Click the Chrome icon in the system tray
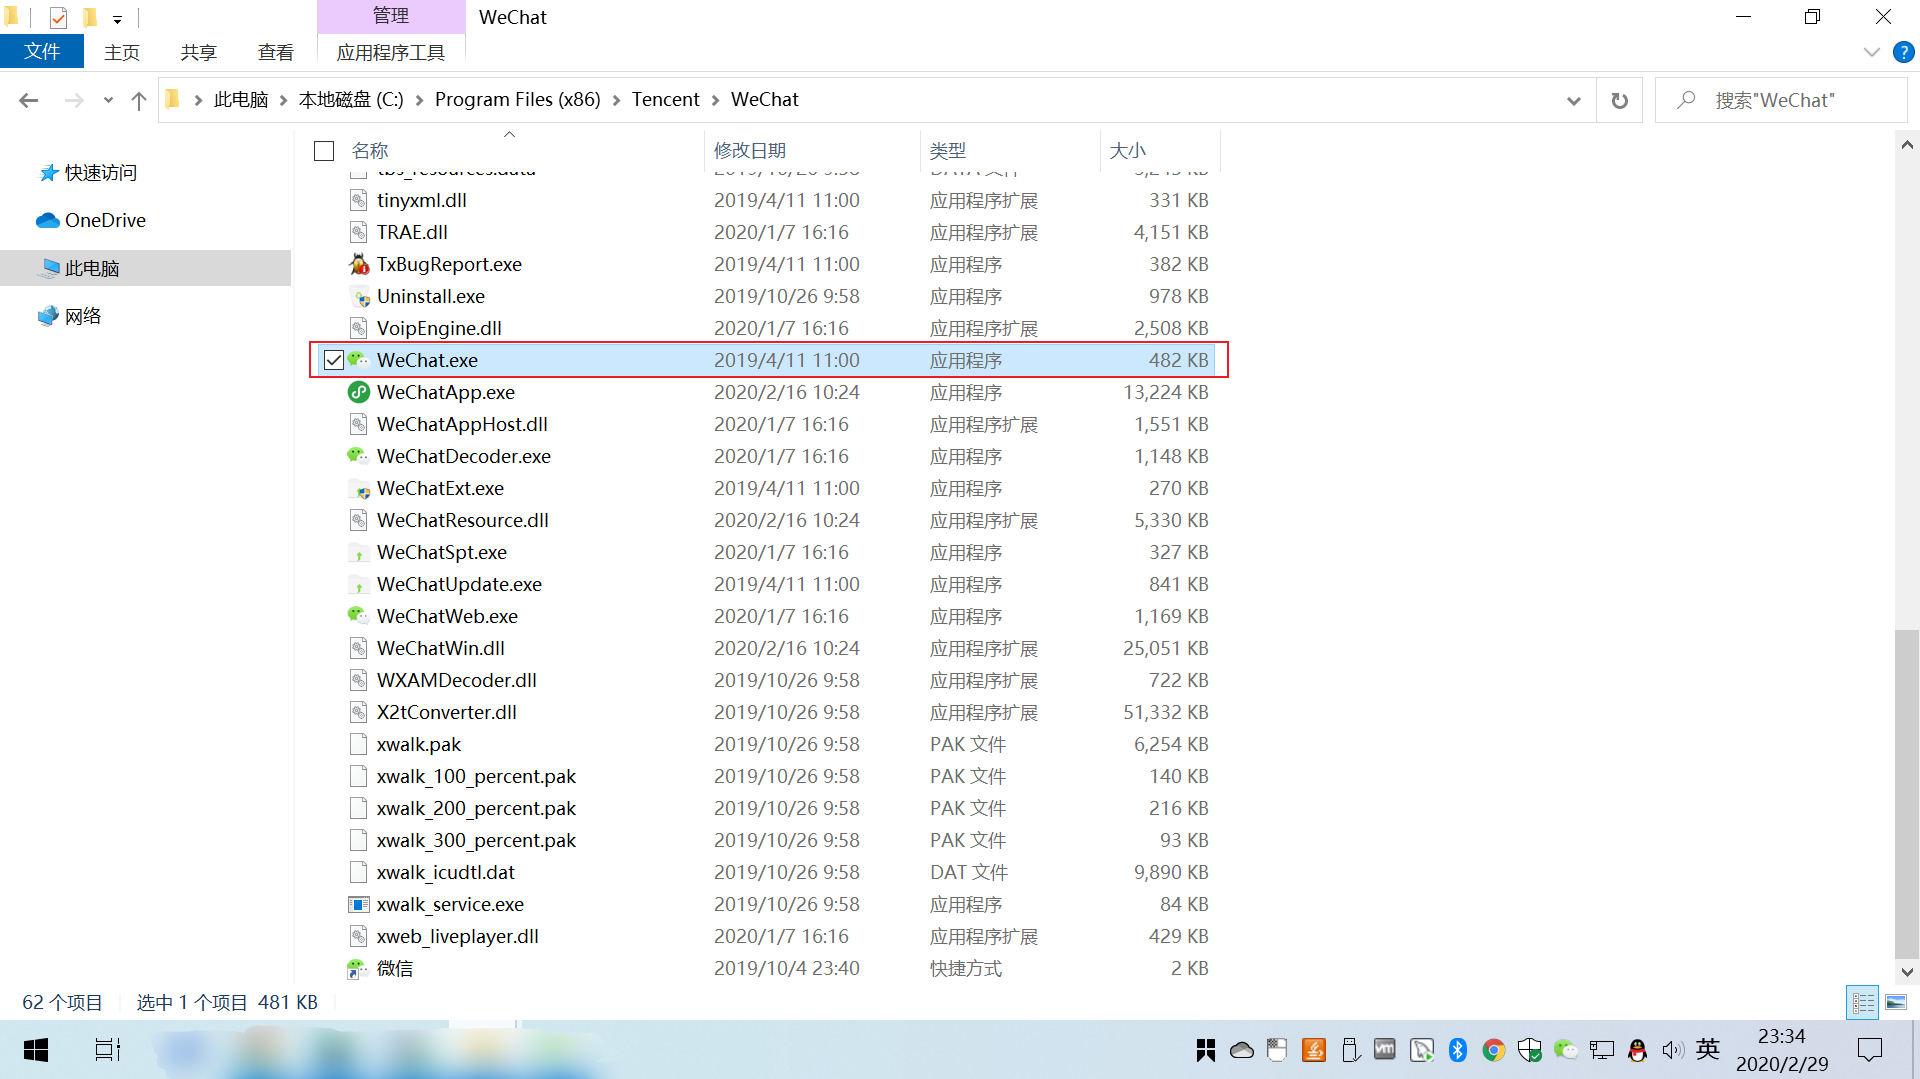 1494,1050
